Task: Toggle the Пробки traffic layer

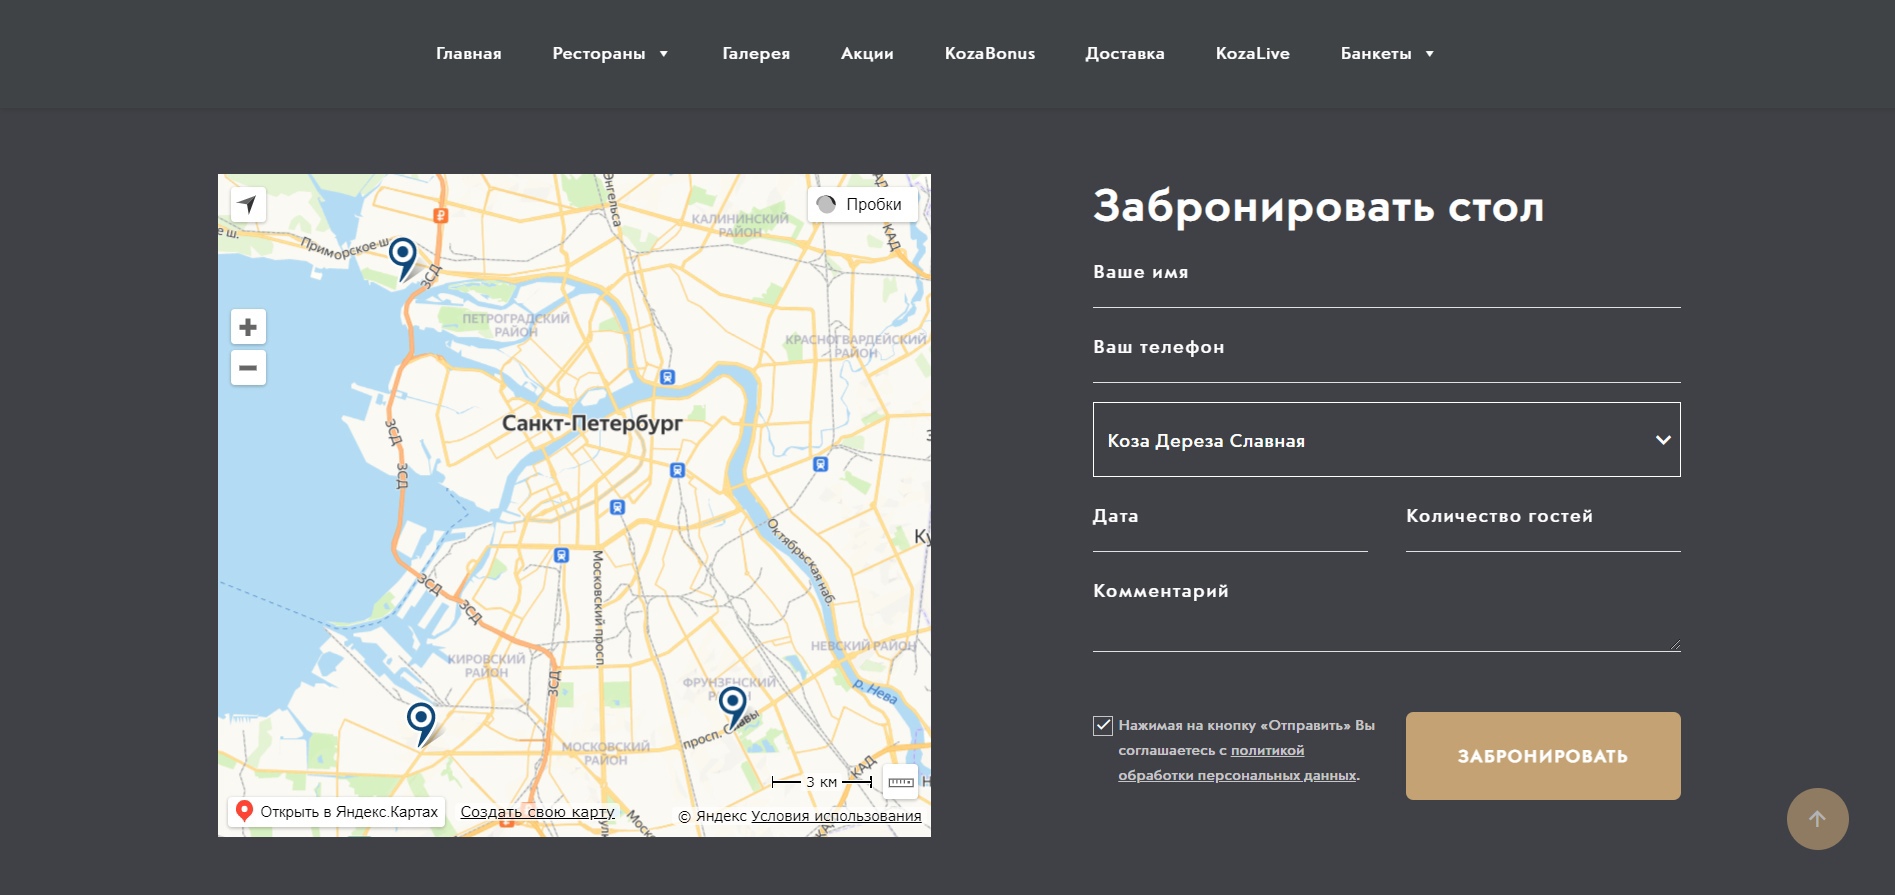Action: [862, 204]
